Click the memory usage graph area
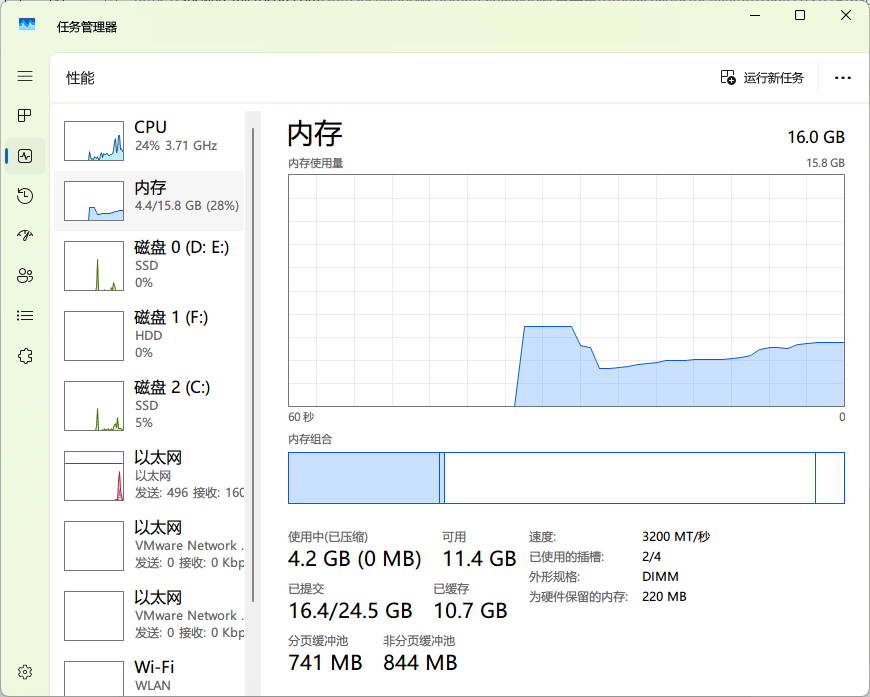 (566, 290)
